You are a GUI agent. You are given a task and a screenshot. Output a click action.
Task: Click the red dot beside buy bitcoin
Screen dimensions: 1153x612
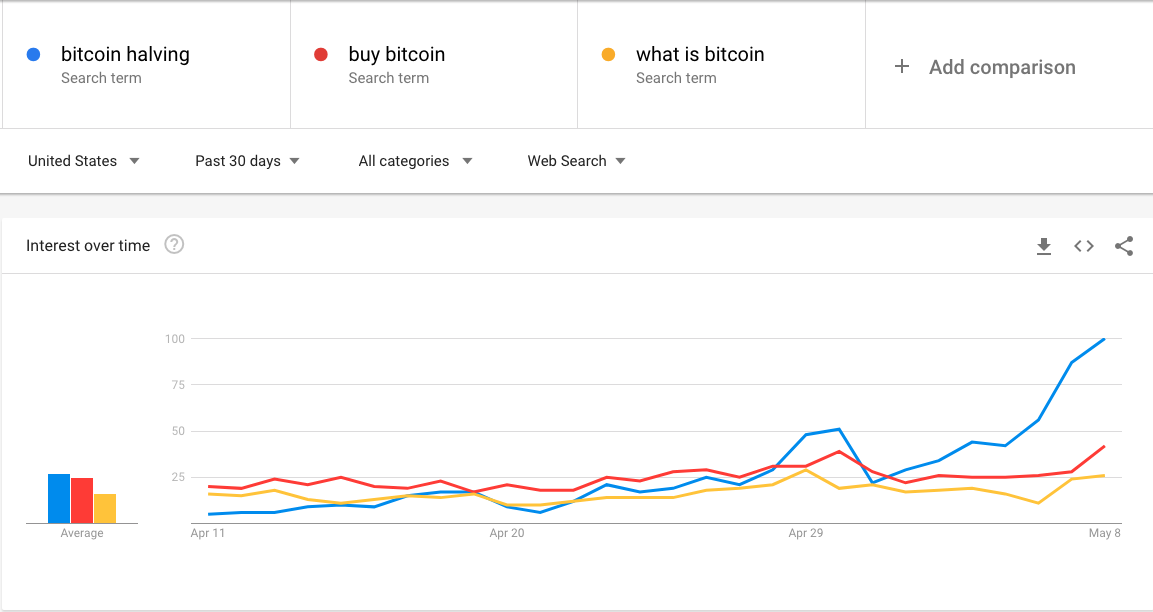click(x=321, y=55)
